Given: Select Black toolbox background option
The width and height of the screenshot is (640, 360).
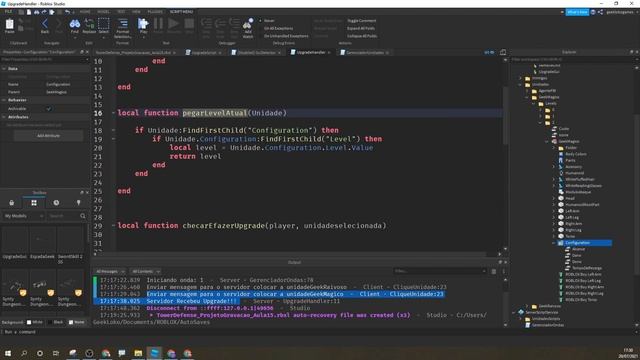Looking at the screenshot, I should click(x=56, y=322).
